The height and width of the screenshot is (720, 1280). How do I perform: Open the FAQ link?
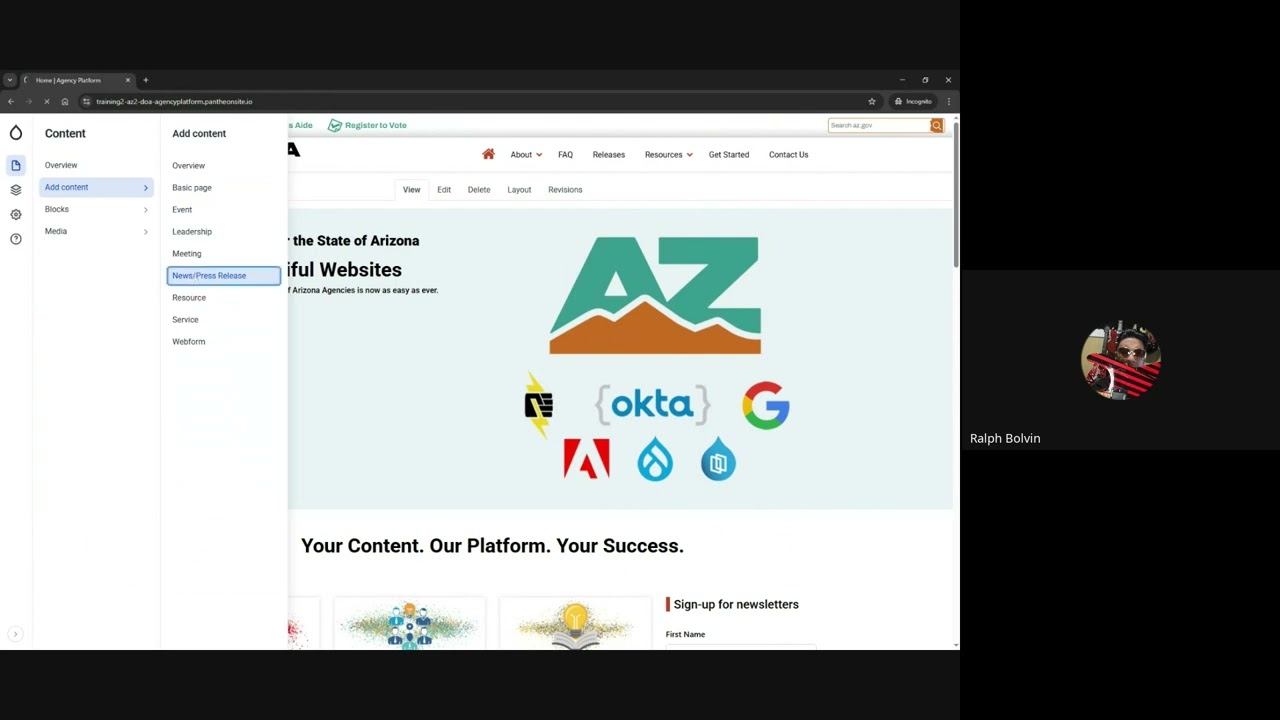coord(565,154)
